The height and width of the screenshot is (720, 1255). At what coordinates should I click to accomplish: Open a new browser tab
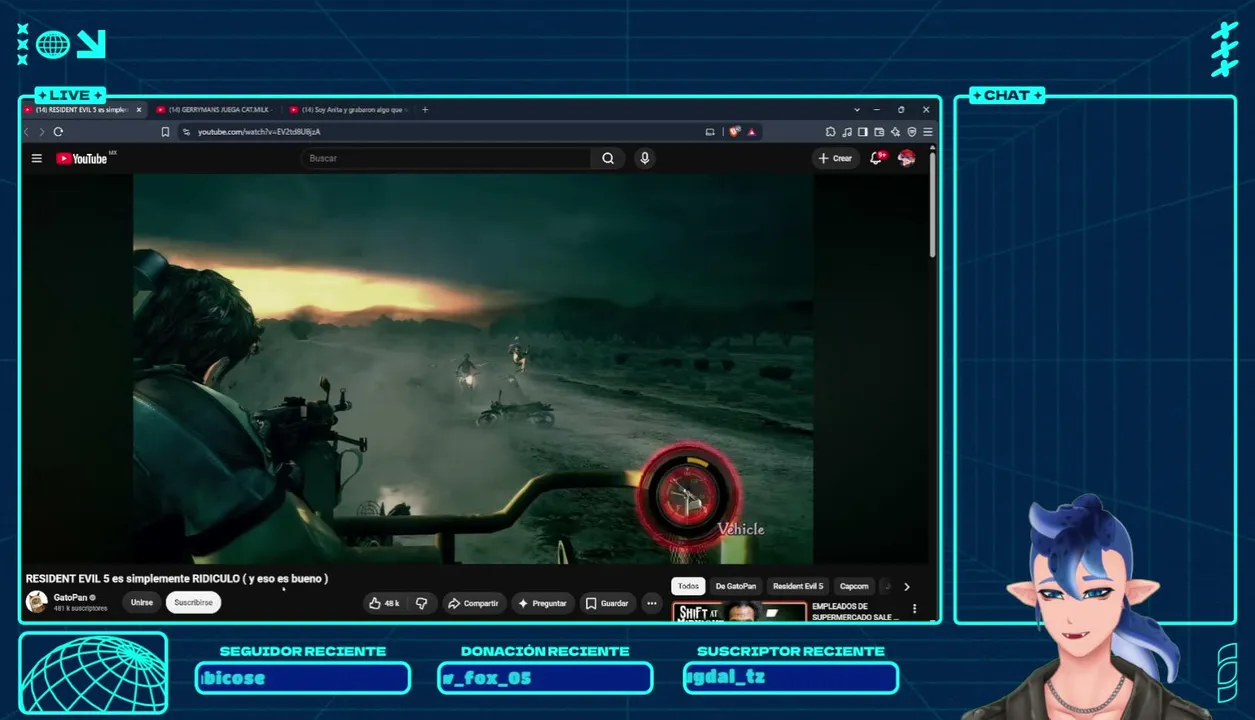click(x=425, y=110)
